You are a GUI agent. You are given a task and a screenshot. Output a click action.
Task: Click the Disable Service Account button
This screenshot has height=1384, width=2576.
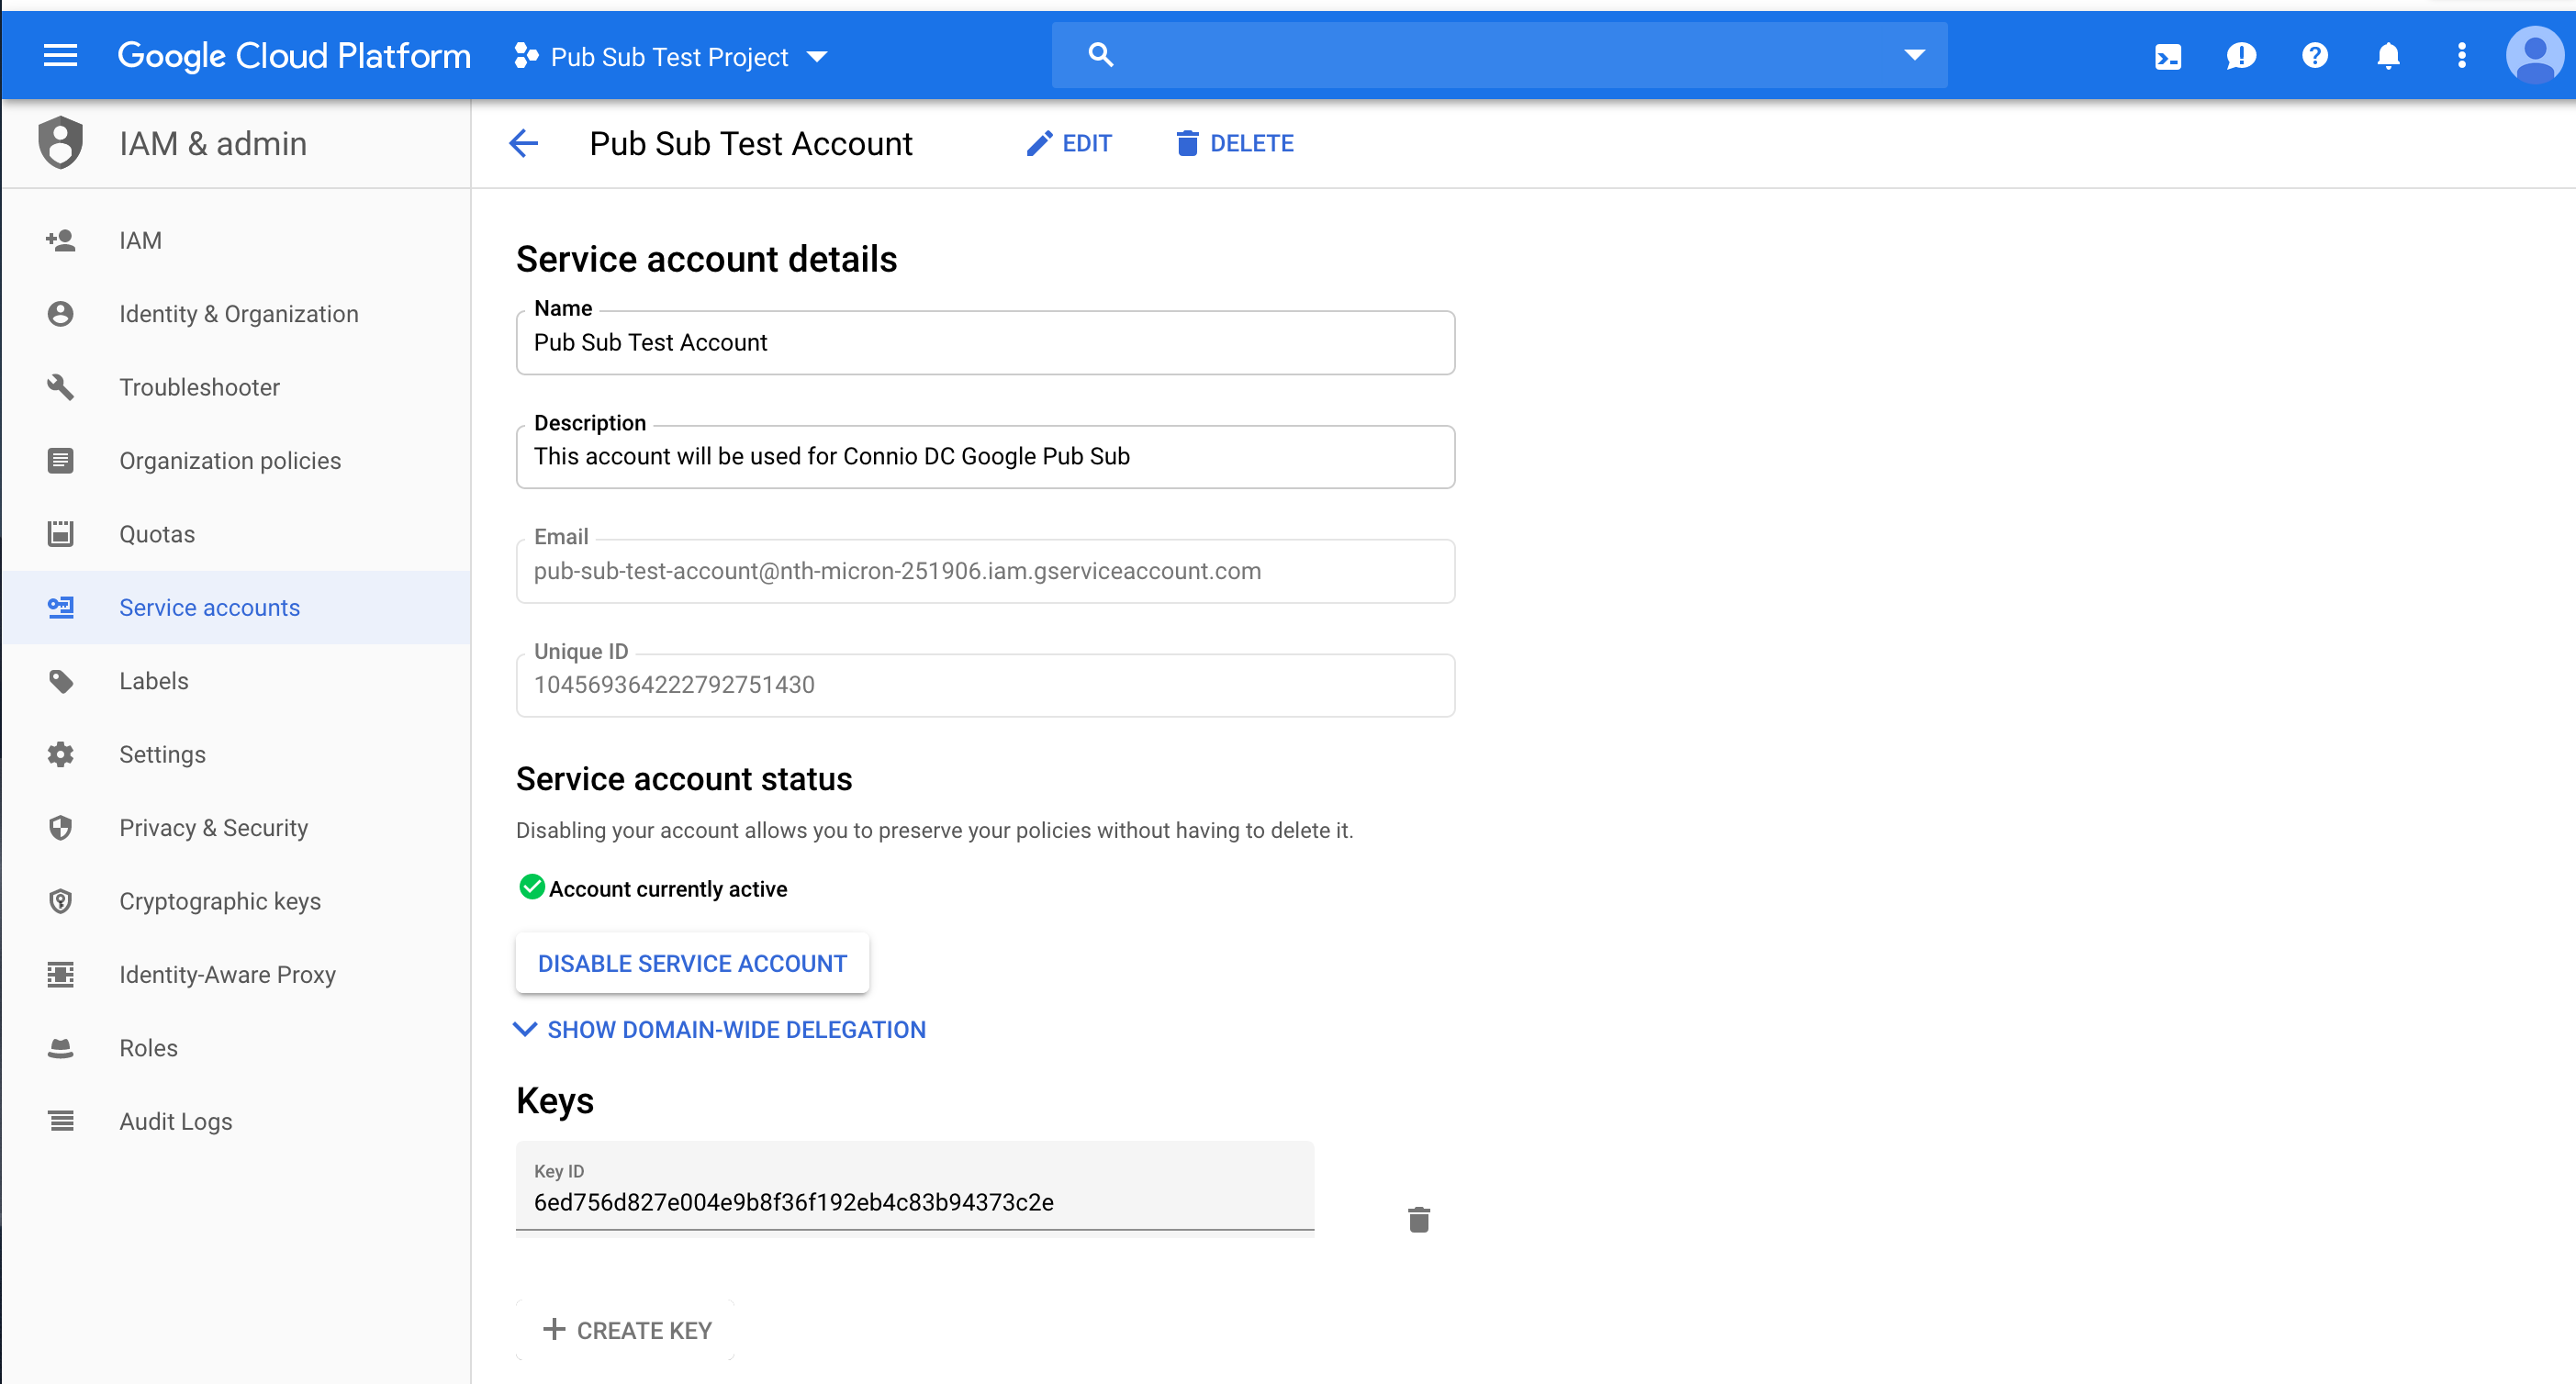click(692, 964)
